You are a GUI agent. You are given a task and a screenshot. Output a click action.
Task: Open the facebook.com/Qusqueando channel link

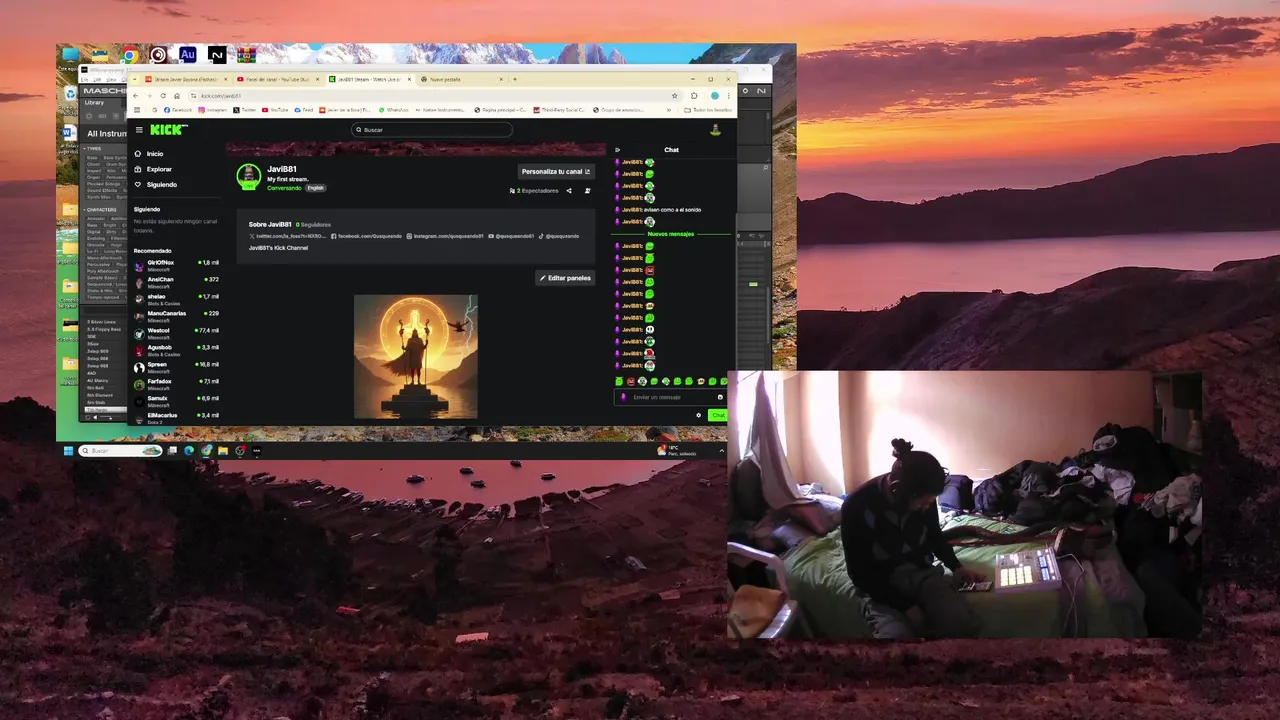(366, 236)
